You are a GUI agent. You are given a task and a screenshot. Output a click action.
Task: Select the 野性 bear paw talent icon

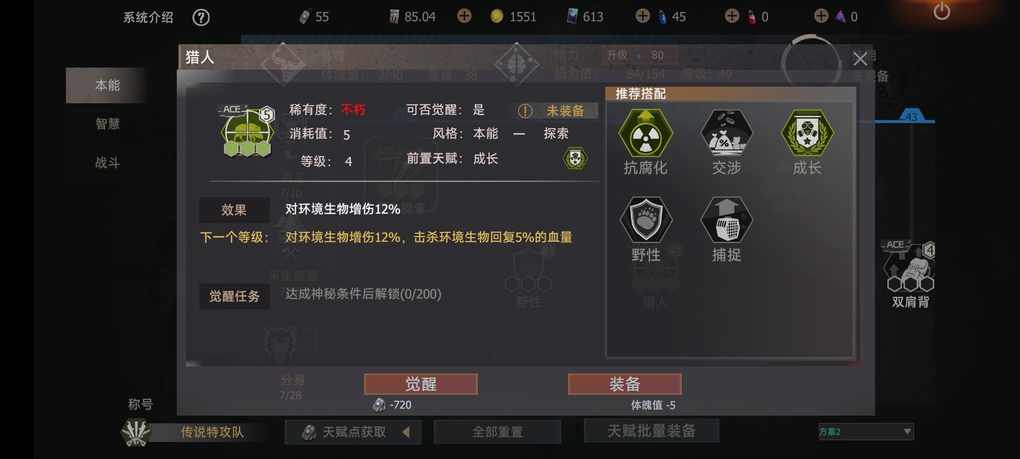tap(645, 220)
